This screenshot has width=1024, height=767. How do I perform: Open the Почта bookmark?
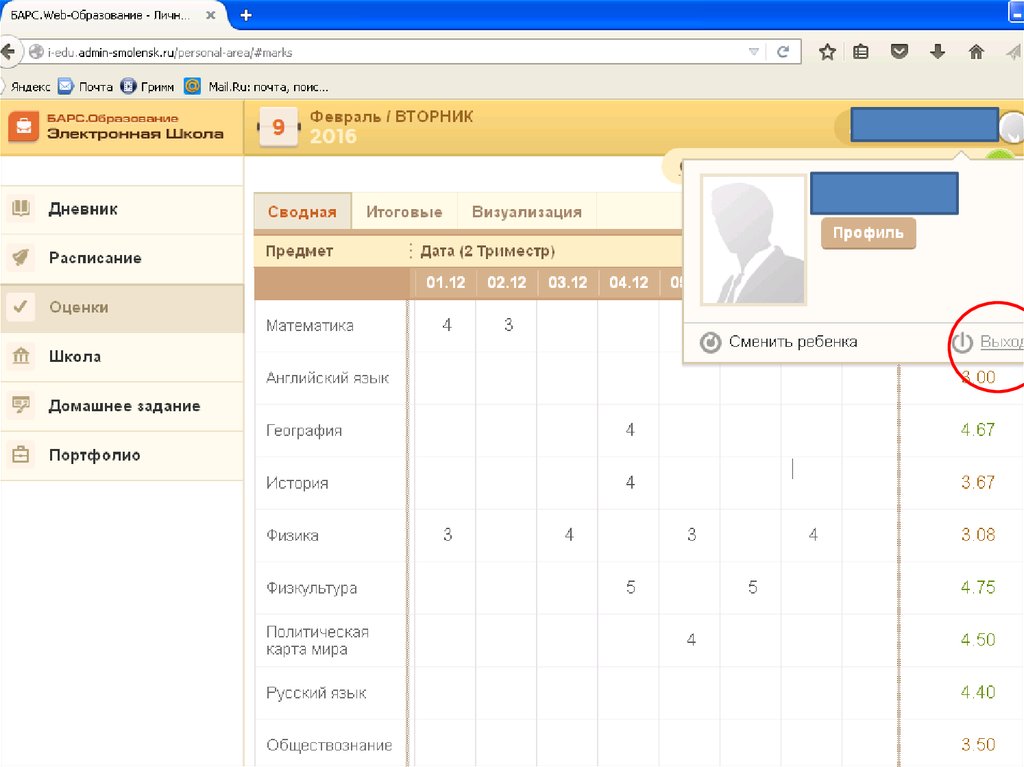[86, 86]
